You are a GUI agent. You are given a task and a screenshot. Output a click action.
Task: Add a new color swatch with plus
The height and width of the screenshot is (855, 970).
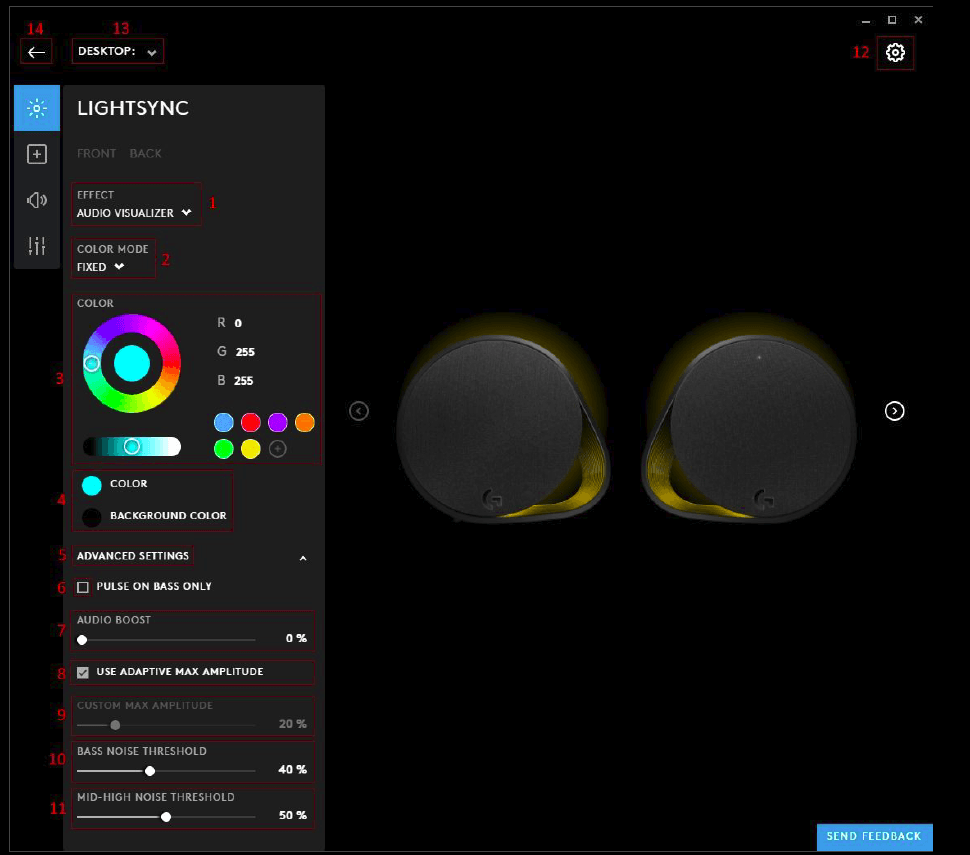click(278, 449)
